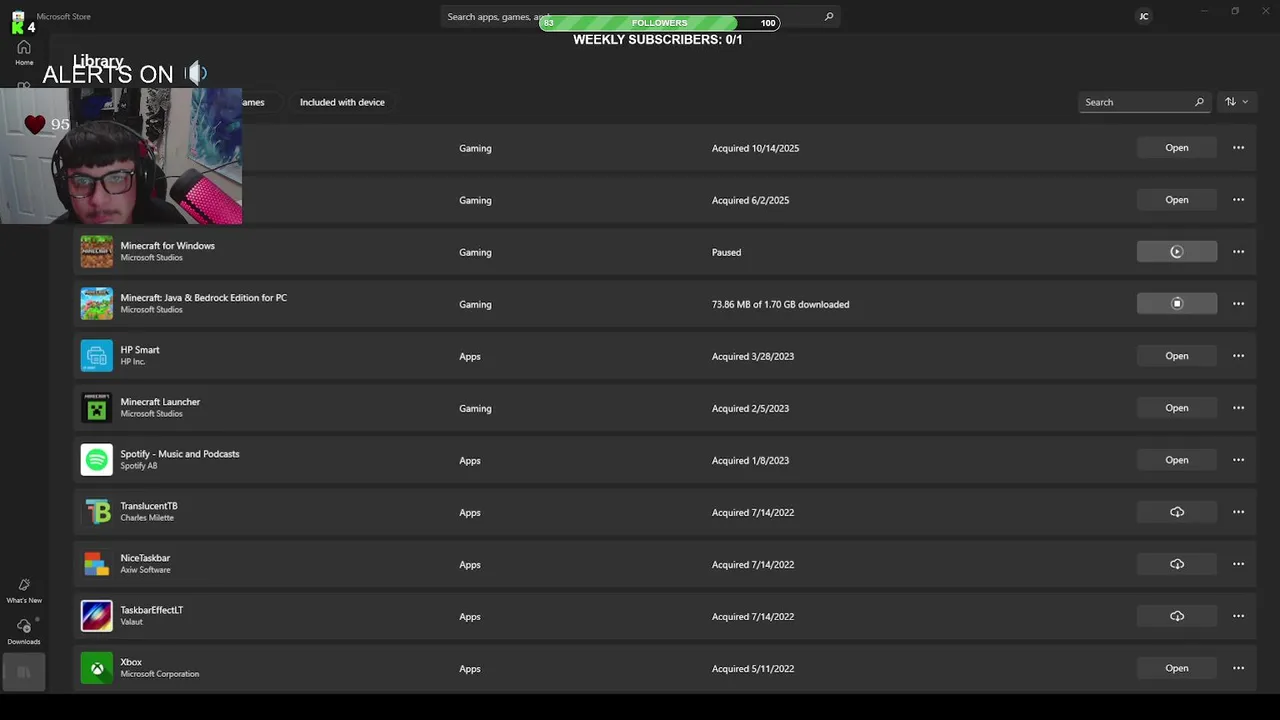Open the Home section in sidebar
Image resolution: width=1280 pixels, height=720 pixels.
pos(24,53)
